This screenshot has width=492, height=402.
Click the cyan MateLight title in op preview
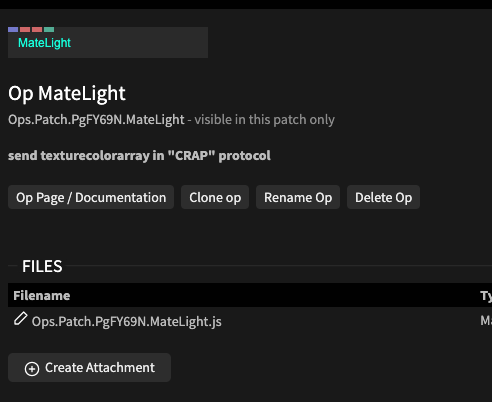point(44,43)
